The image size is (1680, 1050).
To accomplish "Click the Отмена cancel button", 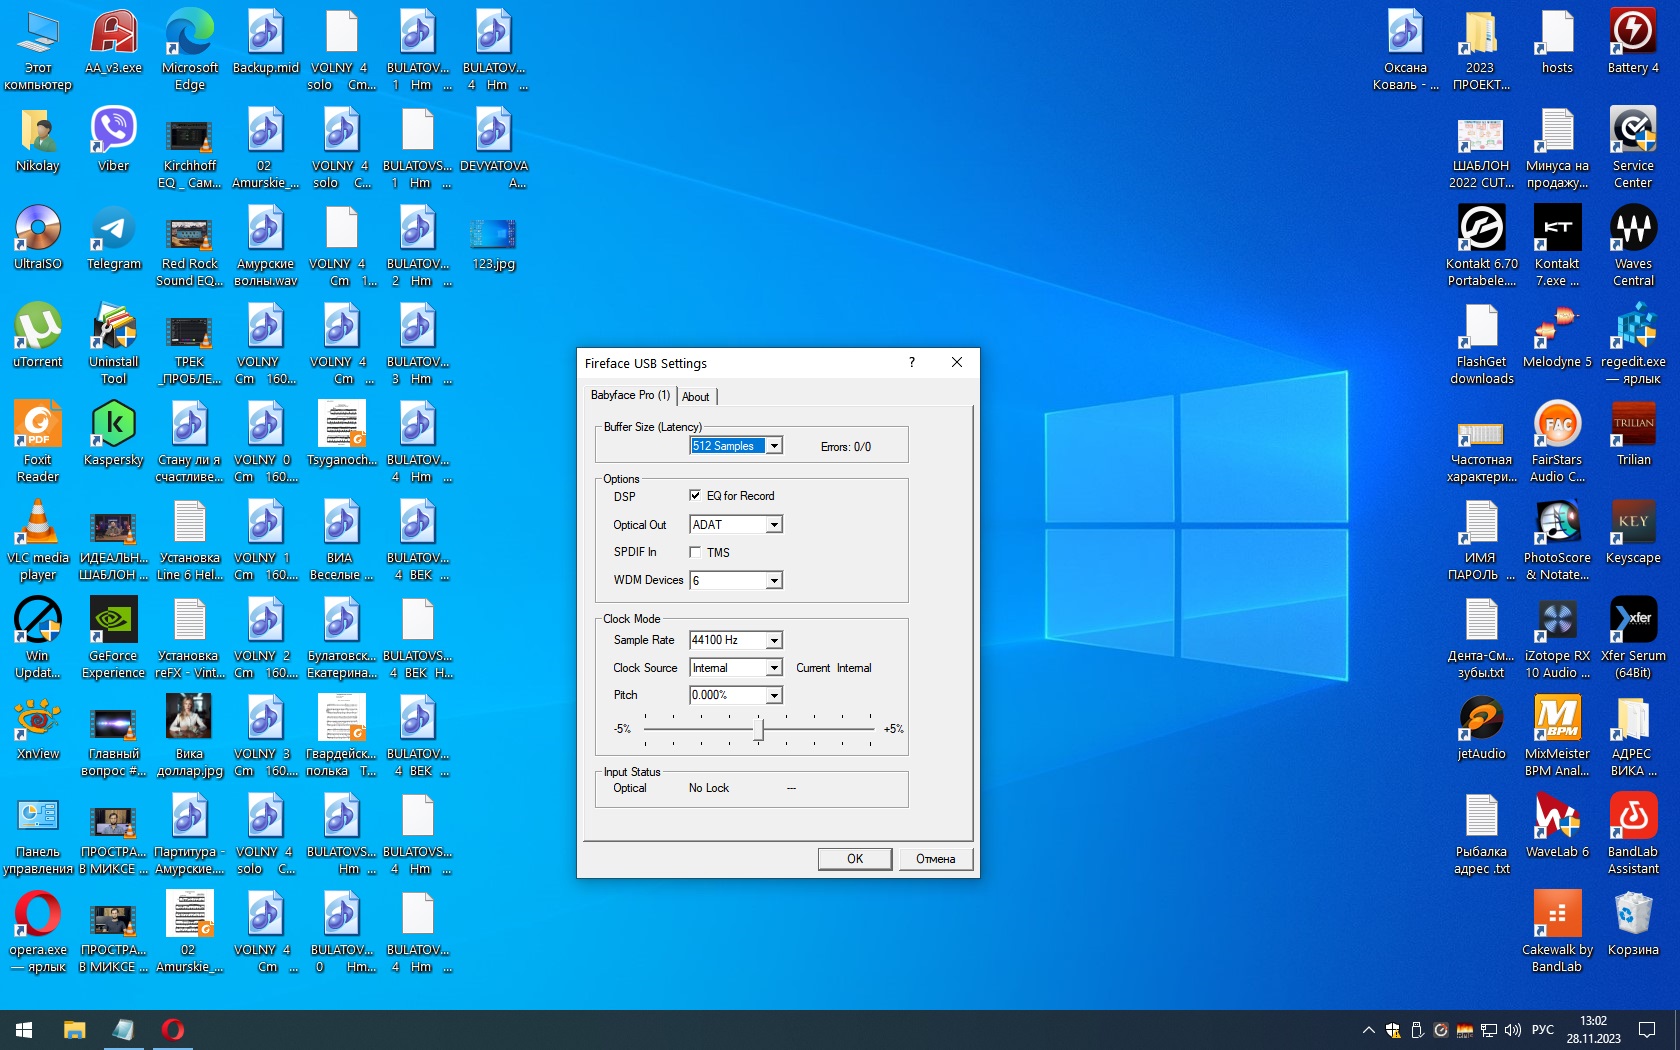I will (x=935, y=859).
